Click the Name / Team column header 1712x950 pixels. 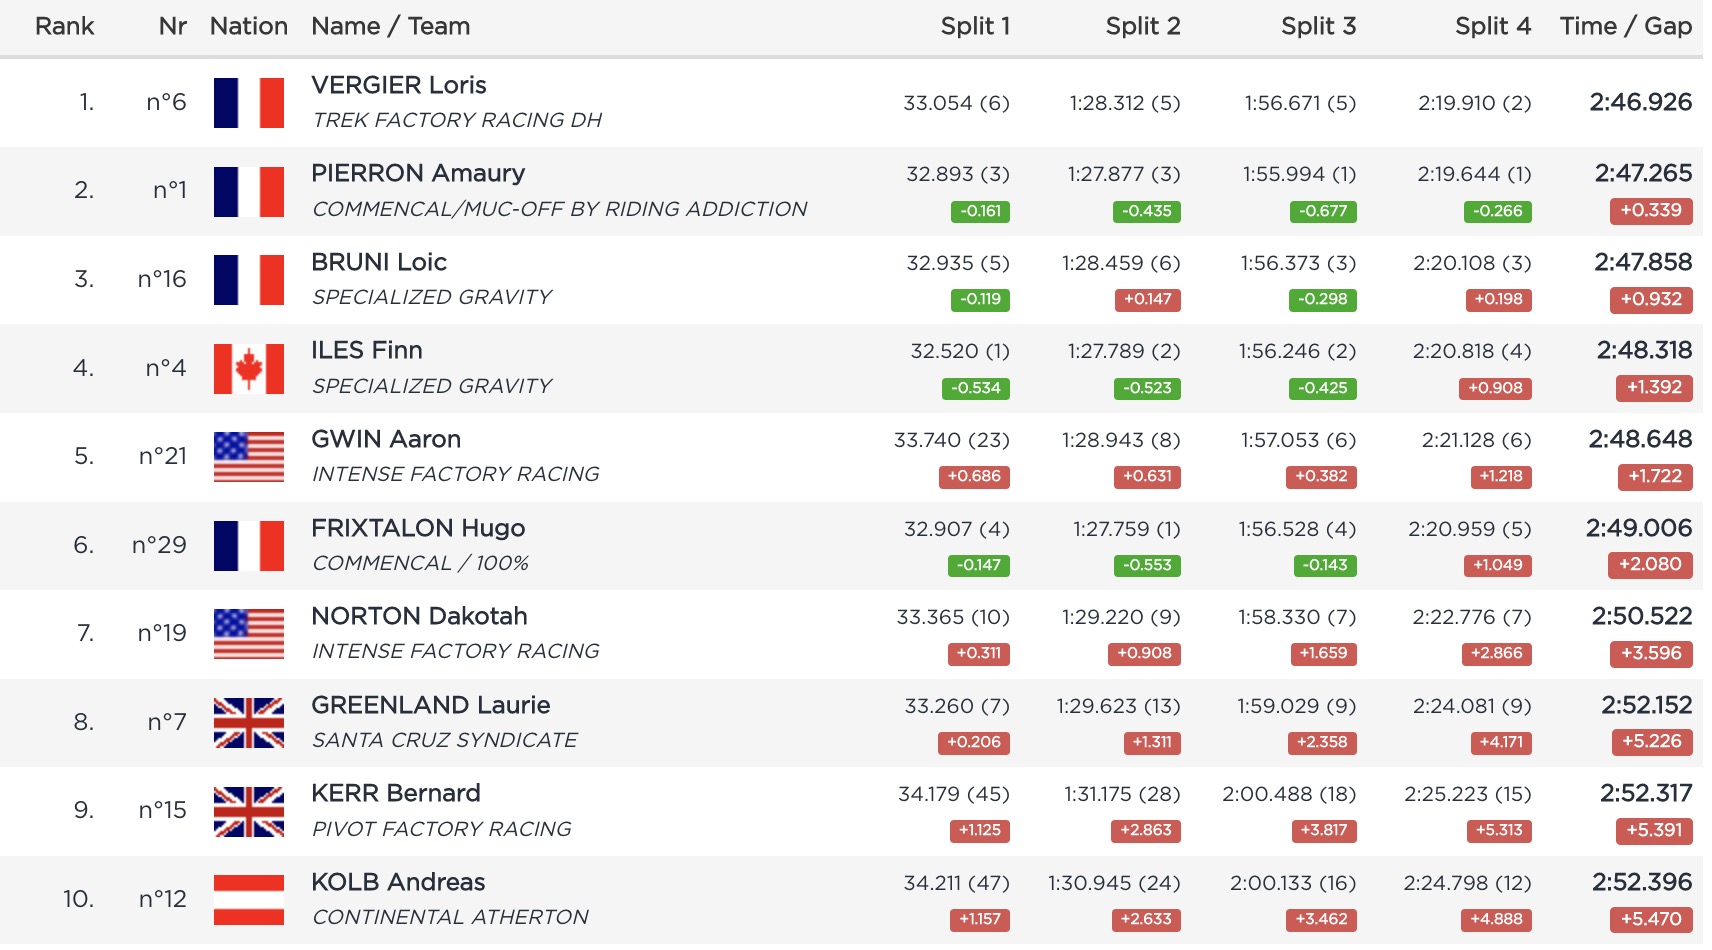point(390,26)
